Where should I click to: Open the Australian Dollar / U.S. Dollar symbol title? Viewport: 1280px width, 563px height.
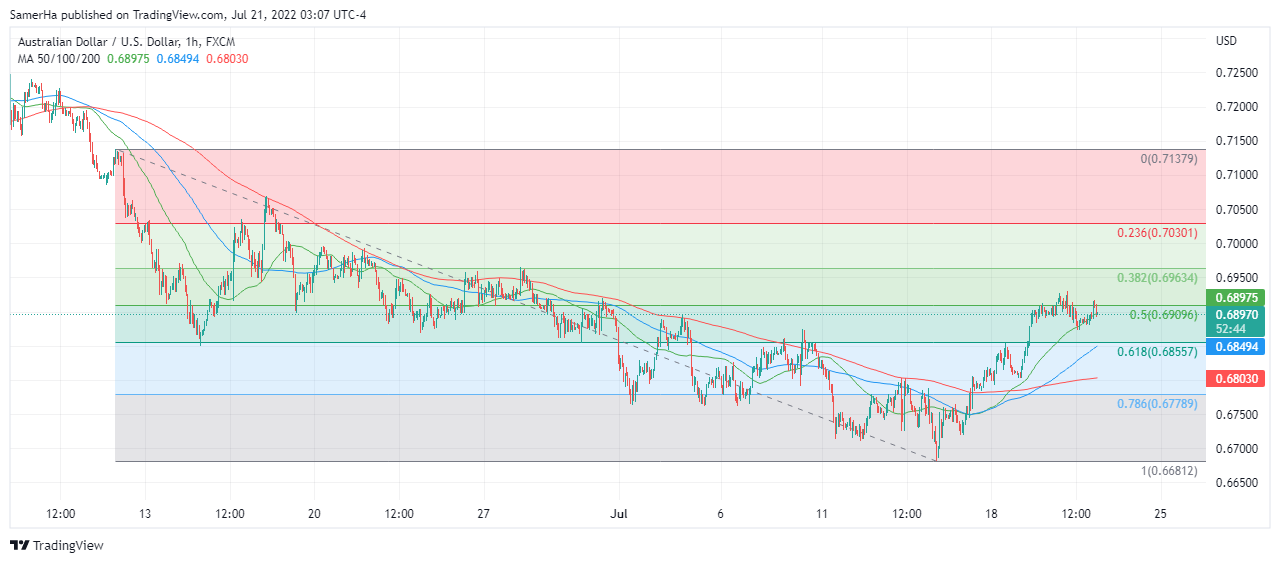point(112,42)
